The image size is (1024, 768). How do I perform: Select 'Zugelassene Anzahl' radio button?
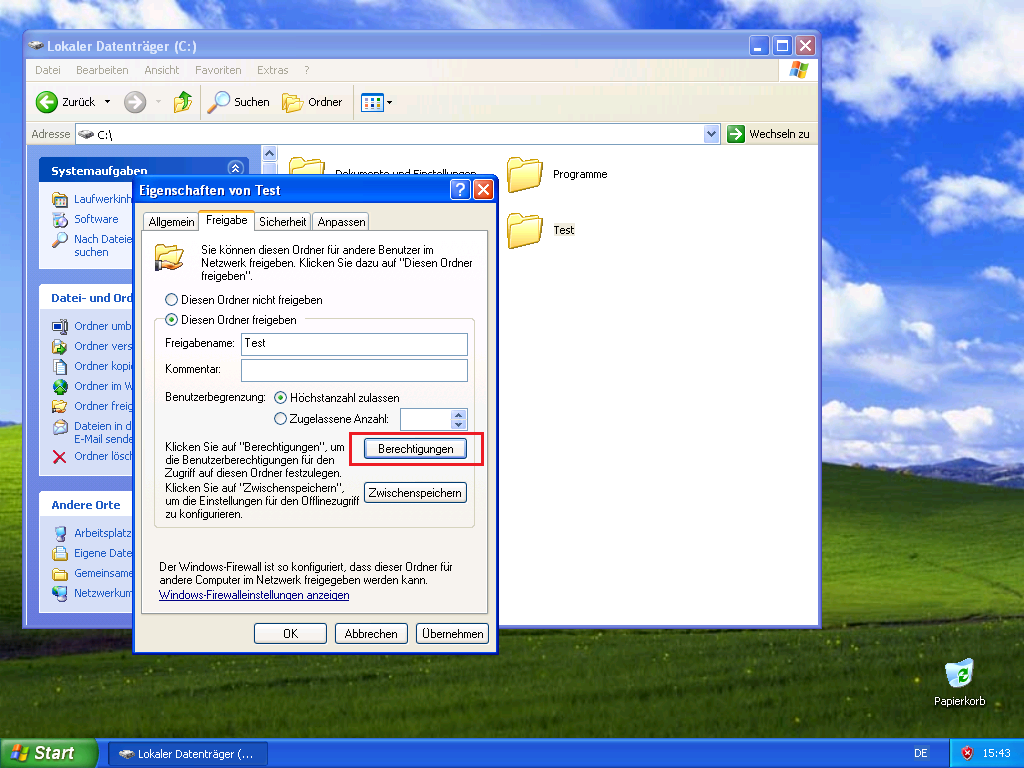[x=280, y=419]
